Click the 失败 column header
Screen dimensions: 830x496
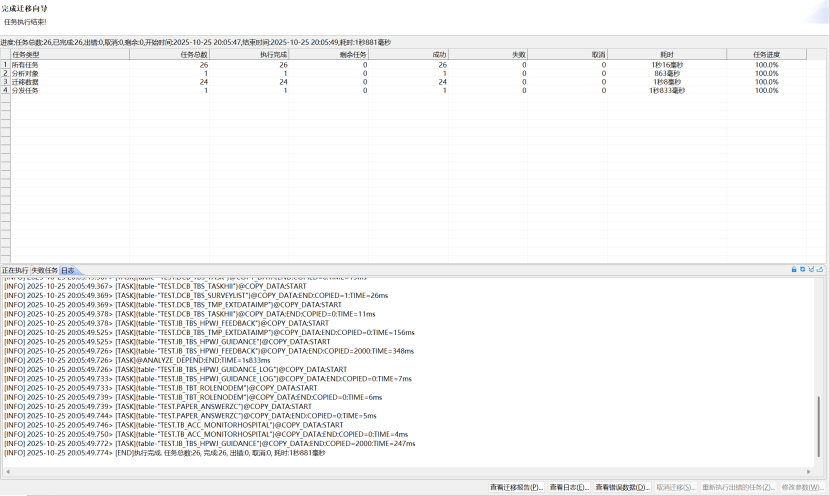coord(488,55)
